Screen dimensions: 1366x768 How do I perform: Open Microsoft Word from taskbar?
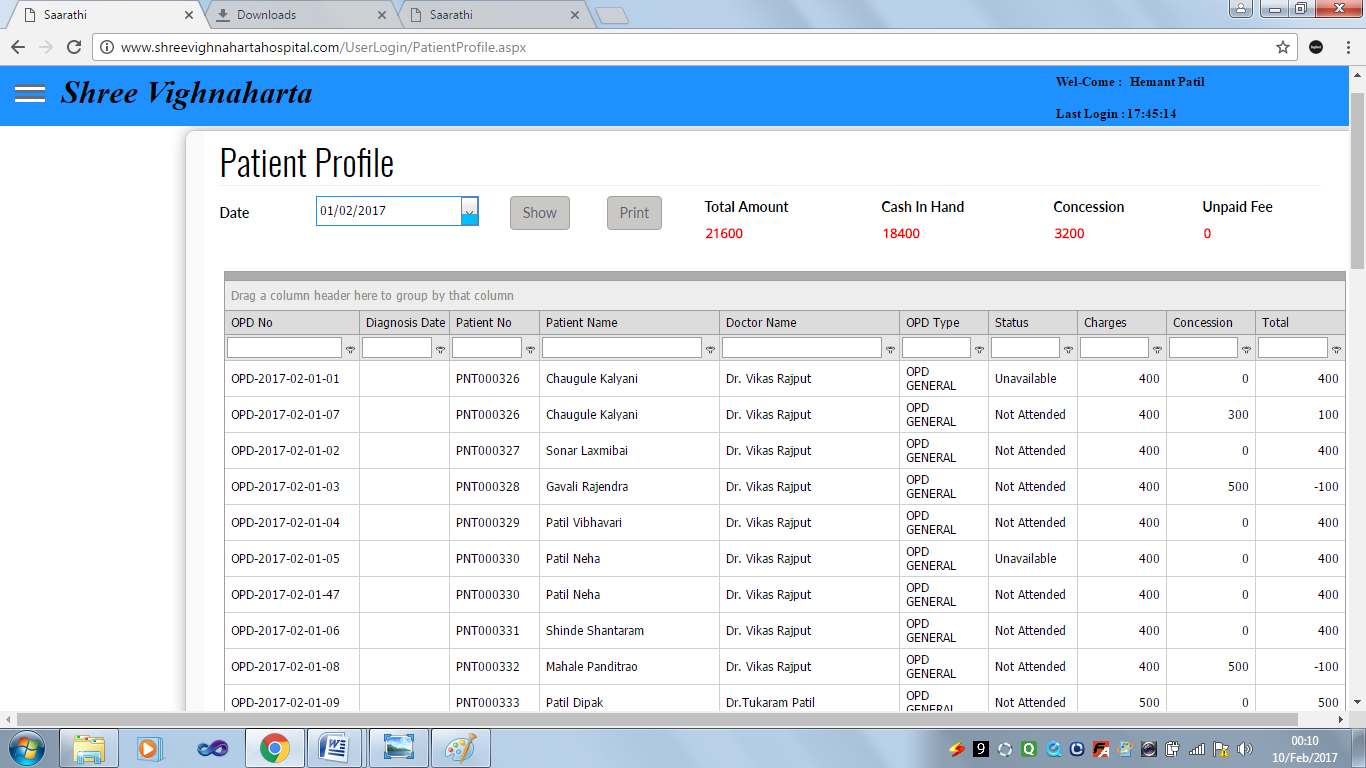click(x=334, y=747)
